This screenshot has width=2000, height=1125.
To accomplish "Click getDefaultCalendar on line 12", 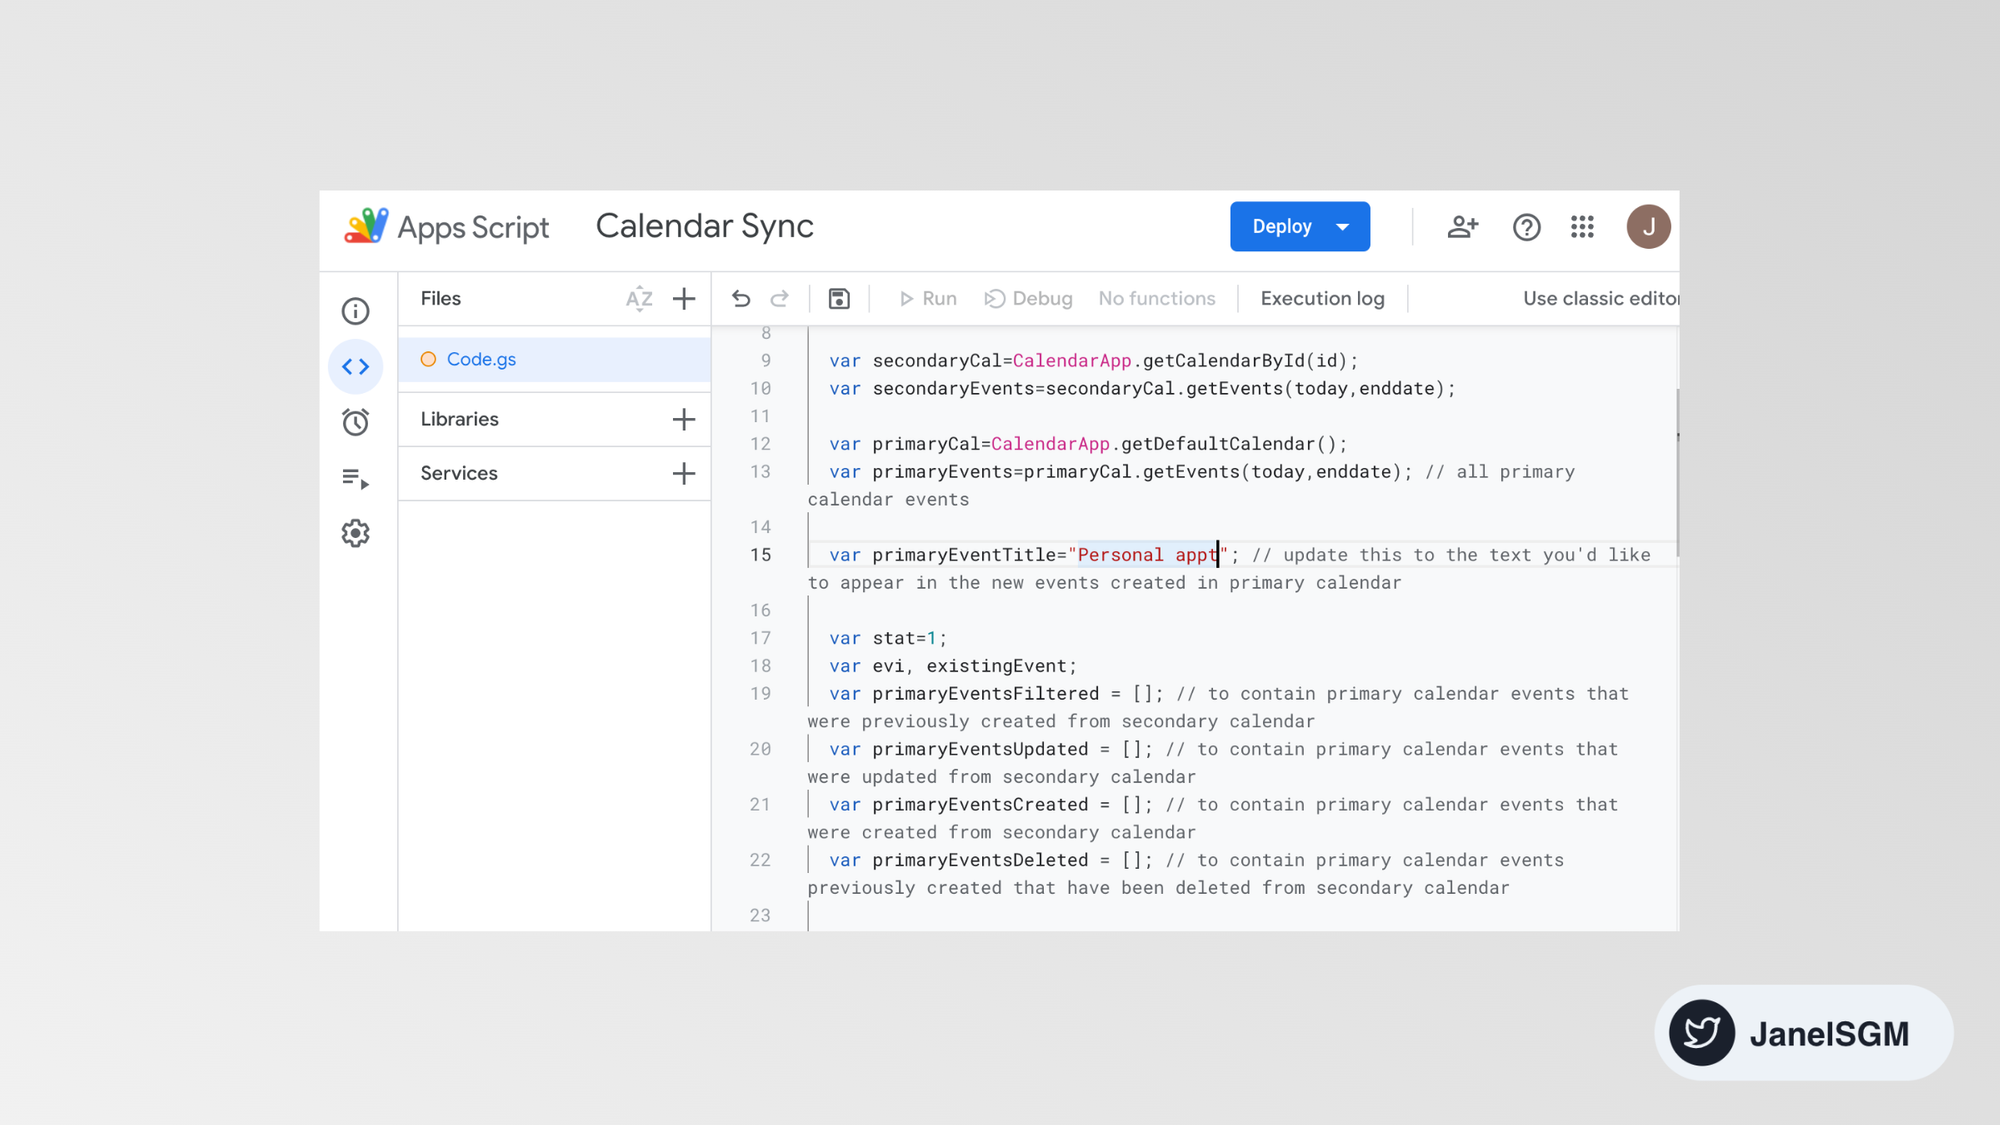I will click(x=1217, y=444).
